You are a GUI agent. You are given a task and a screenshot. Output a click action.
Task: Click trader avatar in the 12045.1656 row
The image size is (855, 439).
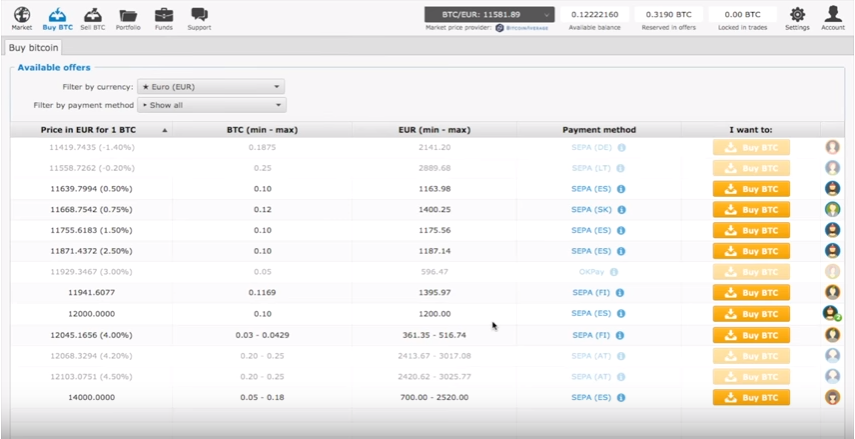832,335
